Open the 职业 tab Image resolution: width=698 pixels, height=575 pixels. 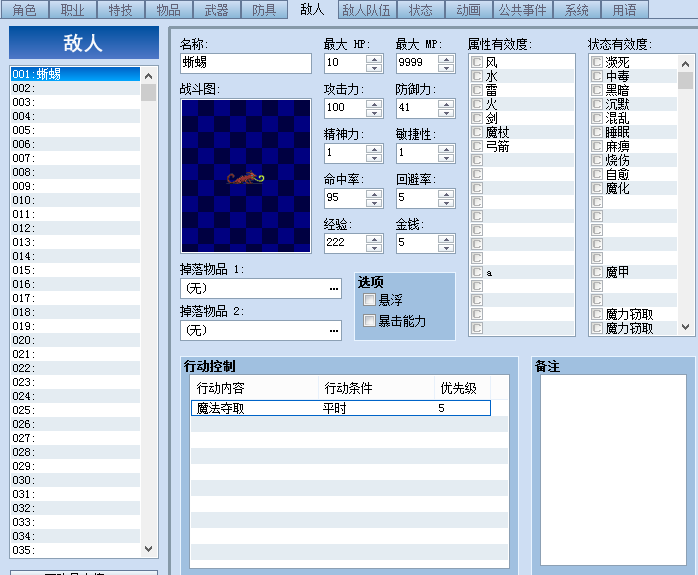(x=72, y=10)
